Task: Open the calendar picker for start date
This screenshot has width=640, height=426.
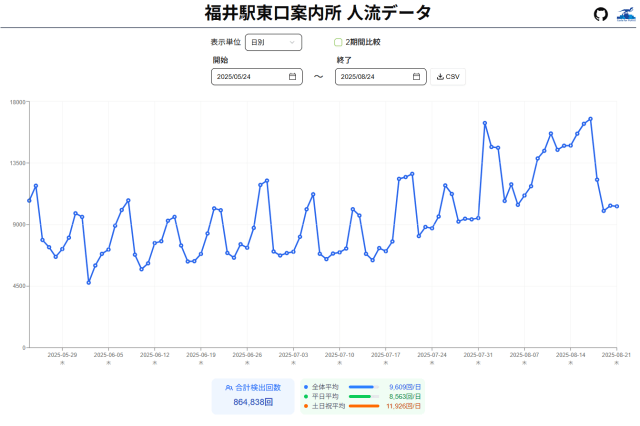Action: (292, 77)
